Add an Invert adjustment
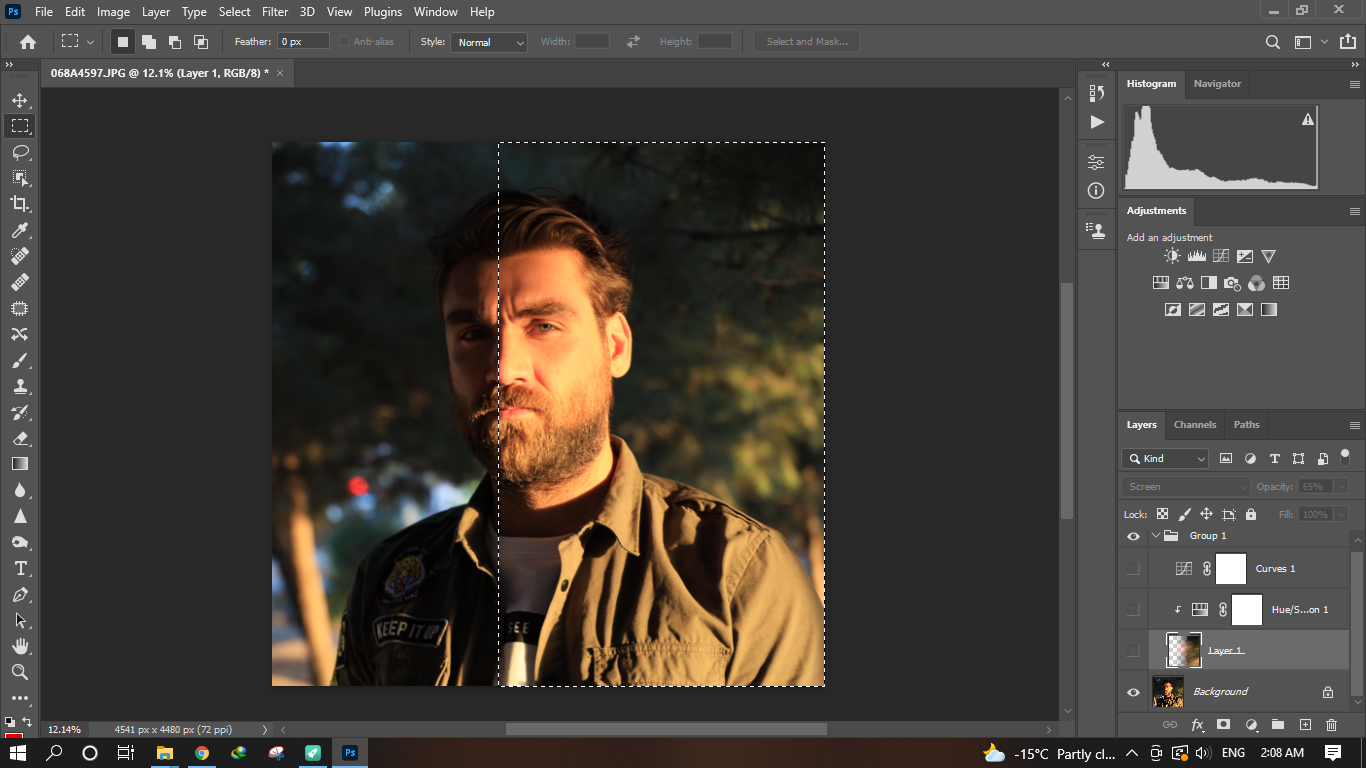This screenshot has height=768, width=1366. point(1173,310)
